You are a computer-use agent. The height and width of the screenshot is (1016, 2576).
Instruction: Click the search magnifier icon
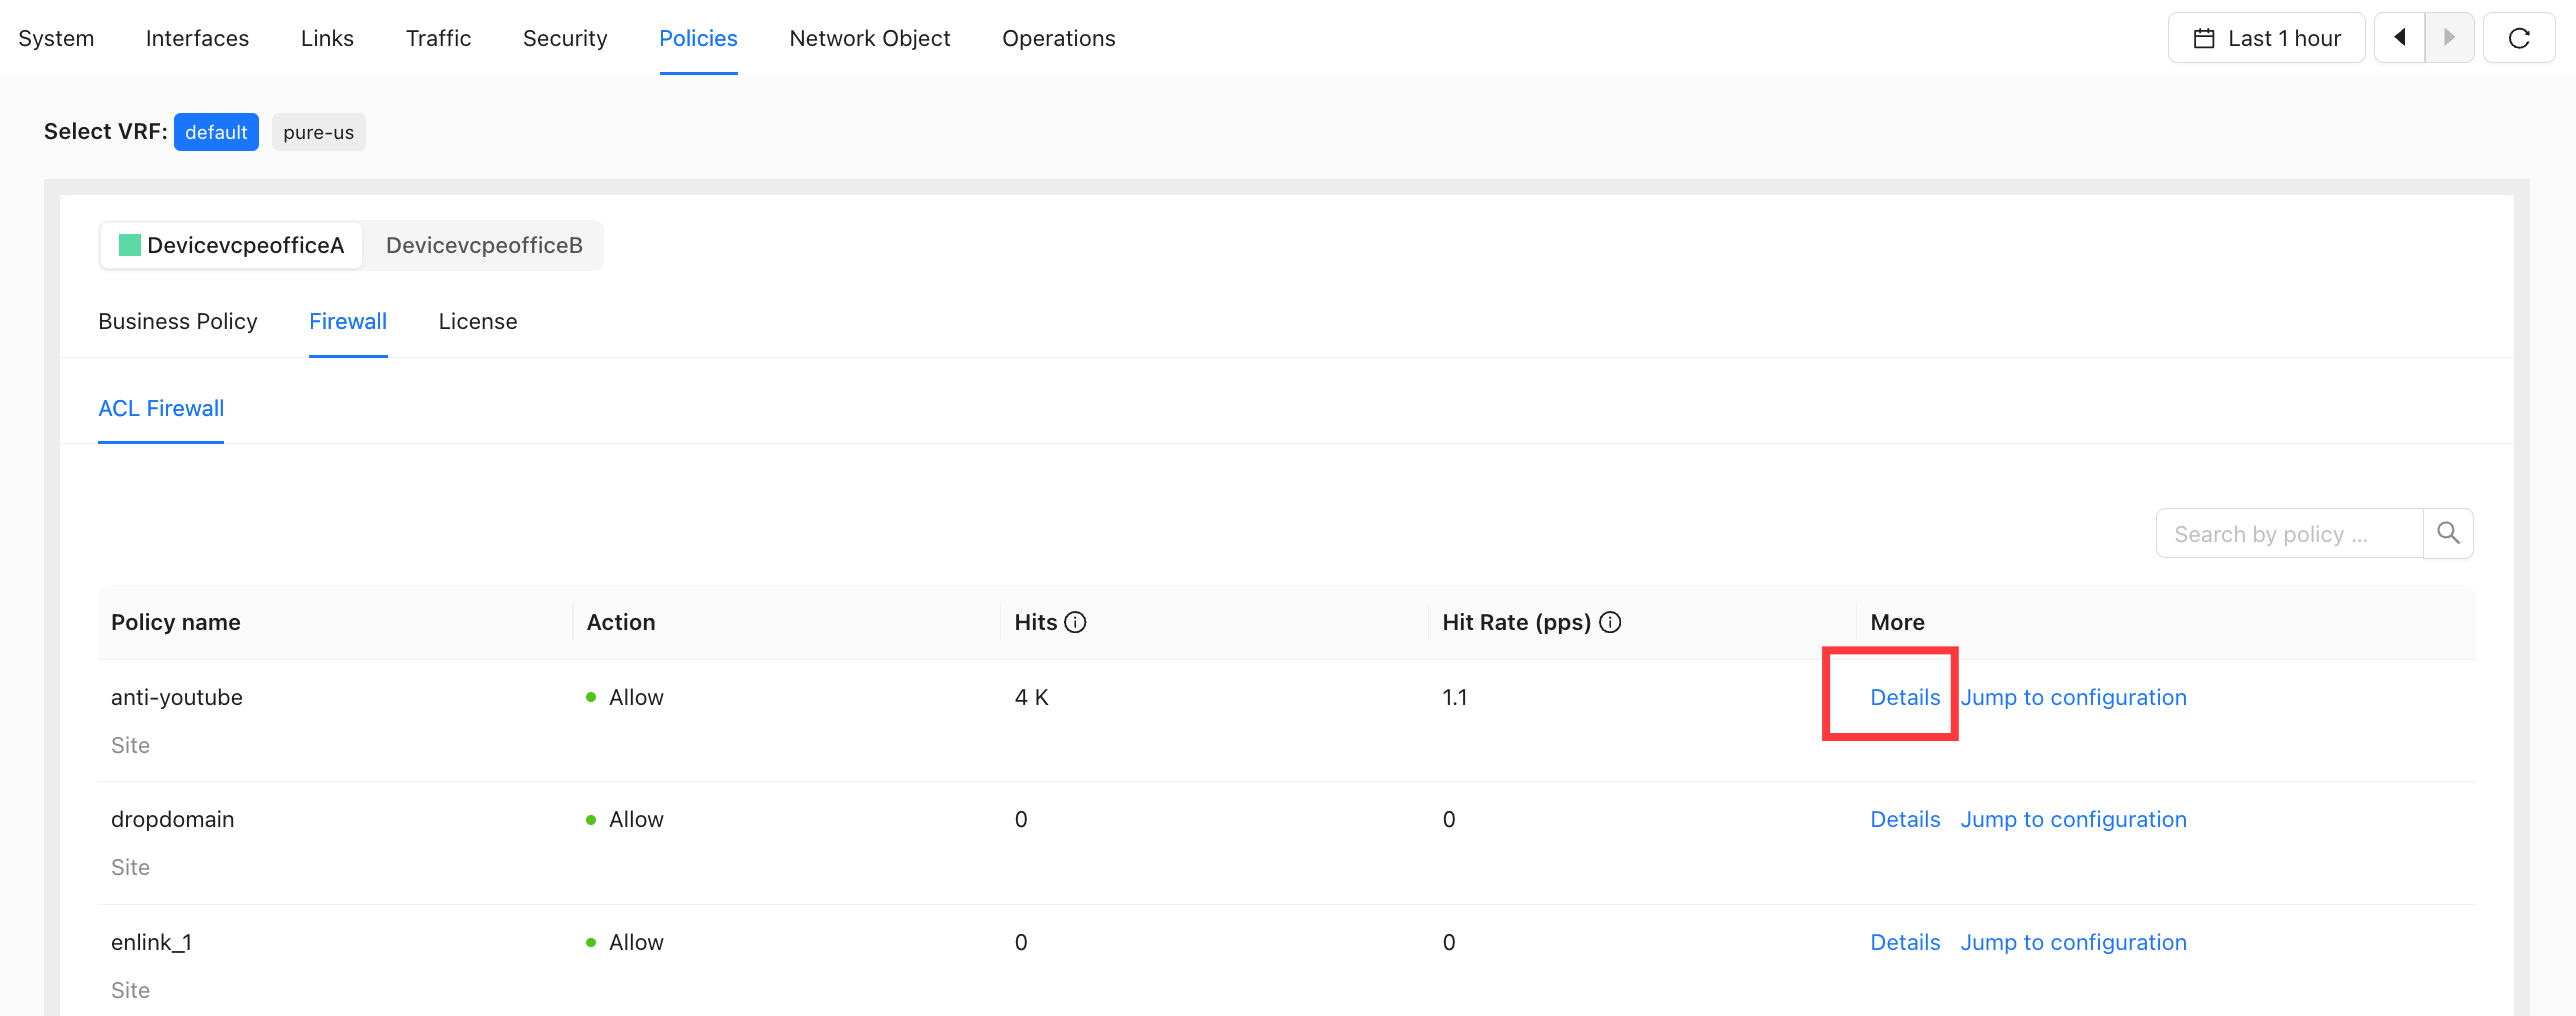pos(2448,533)
